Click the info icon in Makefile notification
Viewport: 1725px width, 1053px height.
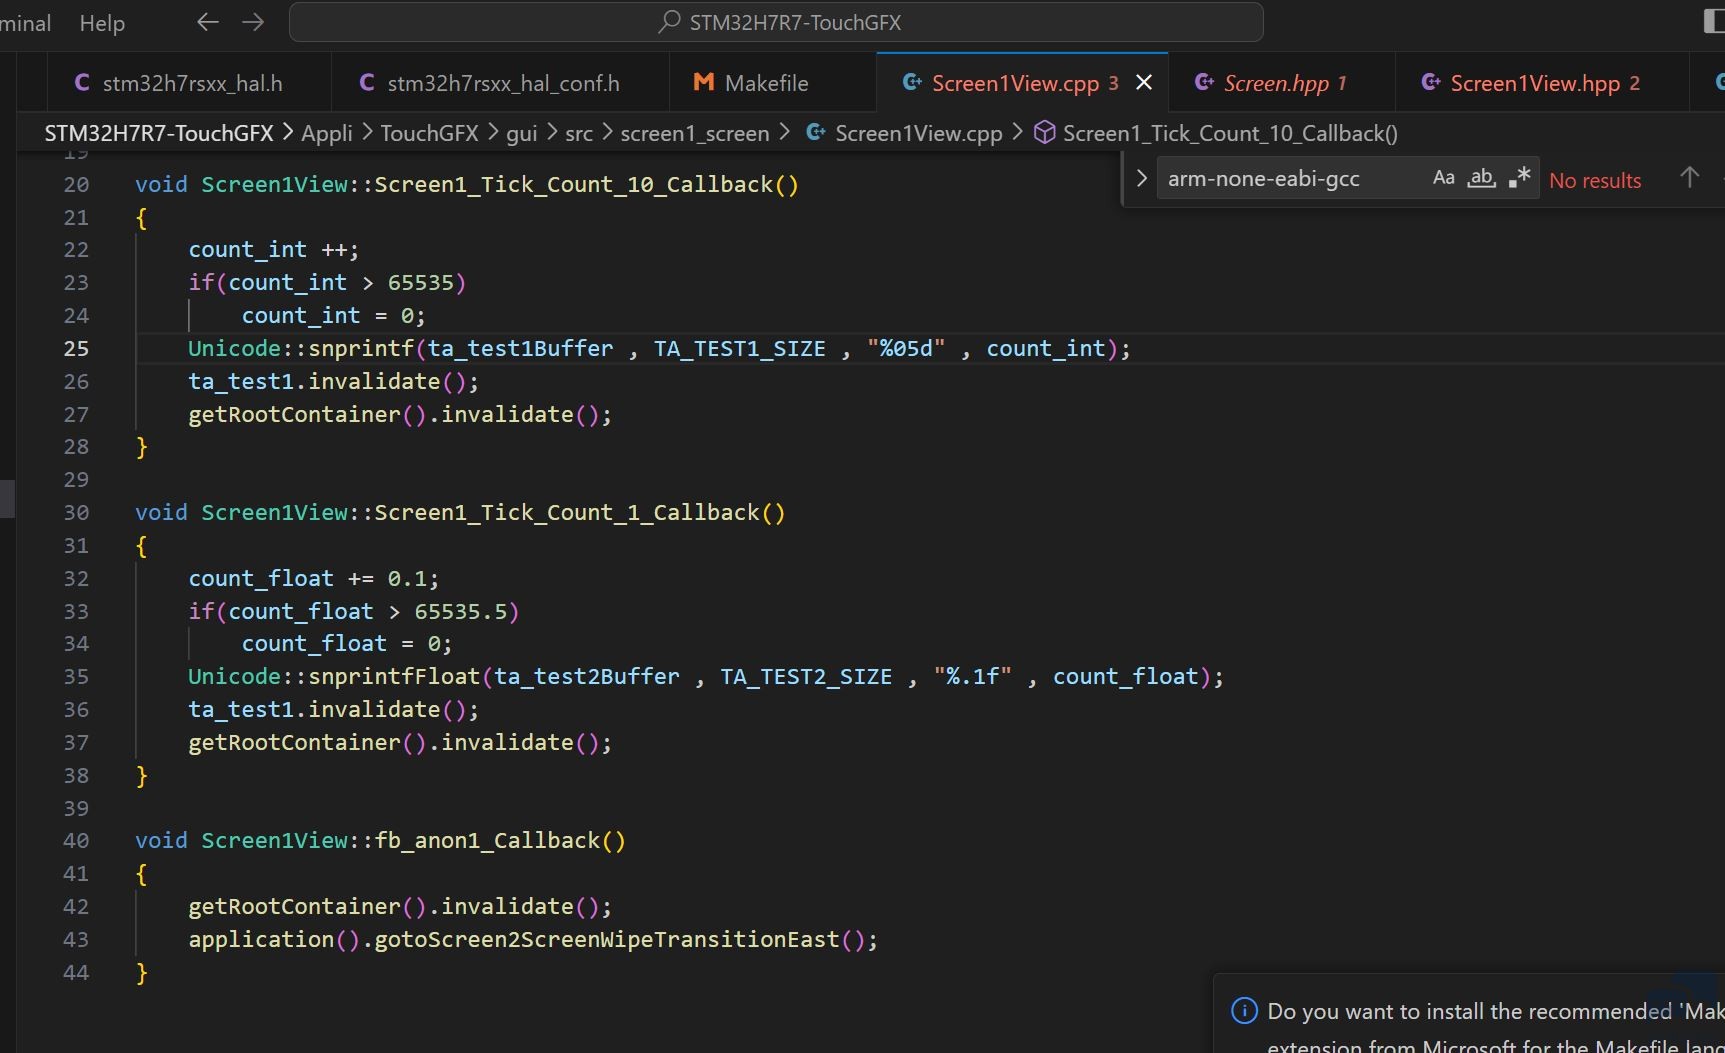(x=1244, y=1011)
